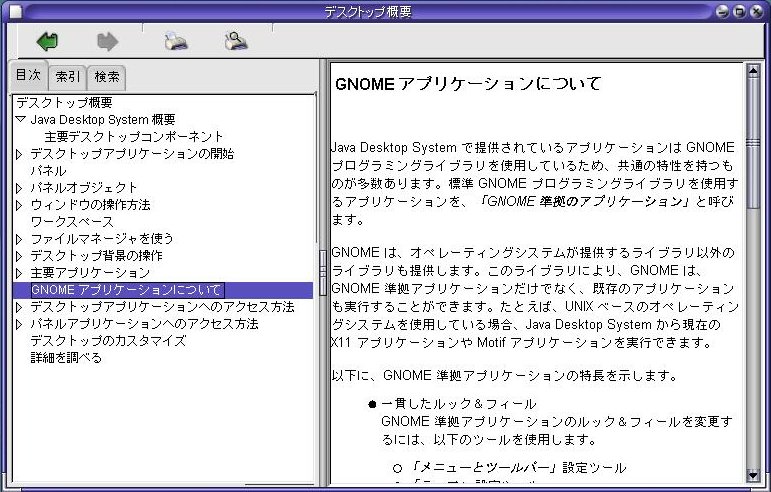
Task: Expand デスクトップアプリケーションの開始 node
Action: pyautogui.click(x=19, y=154)
